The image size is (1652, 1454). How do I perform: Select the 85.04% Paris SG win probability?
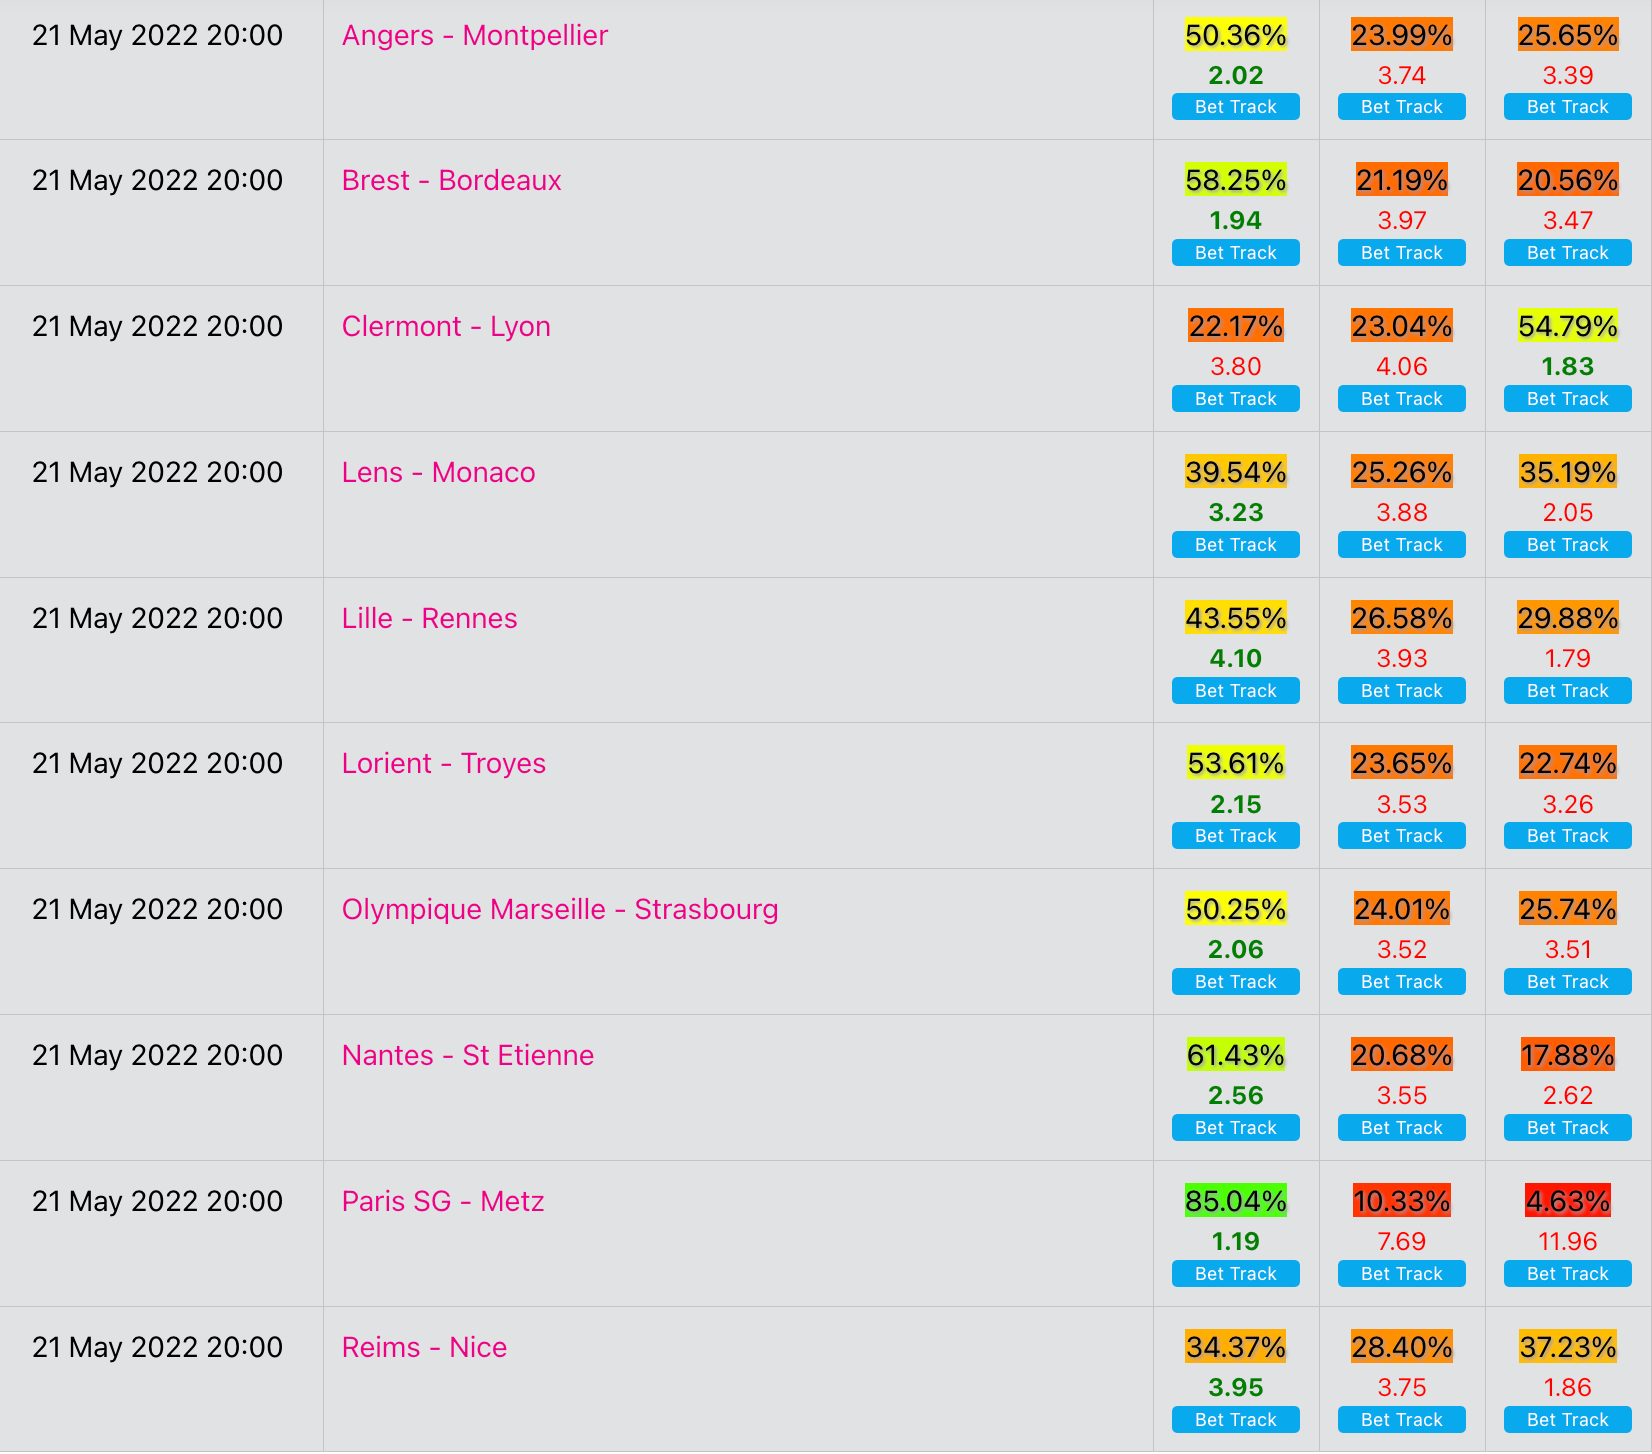[x=1236, y=1201]
